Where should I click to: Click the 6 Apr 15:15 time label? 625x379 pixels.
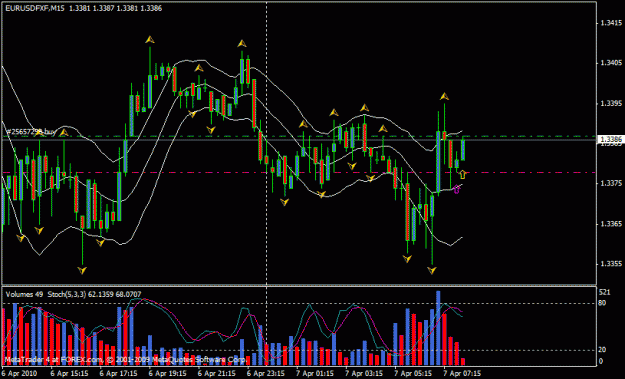(x=69, y=373)
